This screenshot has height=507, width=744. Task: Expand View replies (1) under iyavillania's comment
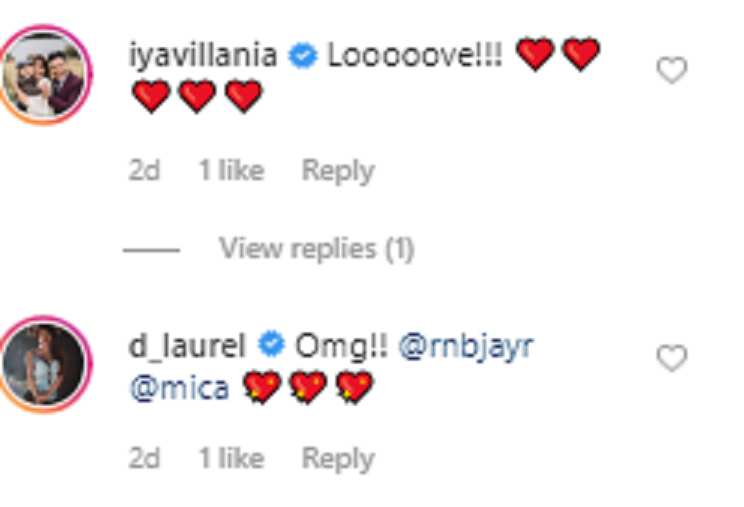[316, 249]
